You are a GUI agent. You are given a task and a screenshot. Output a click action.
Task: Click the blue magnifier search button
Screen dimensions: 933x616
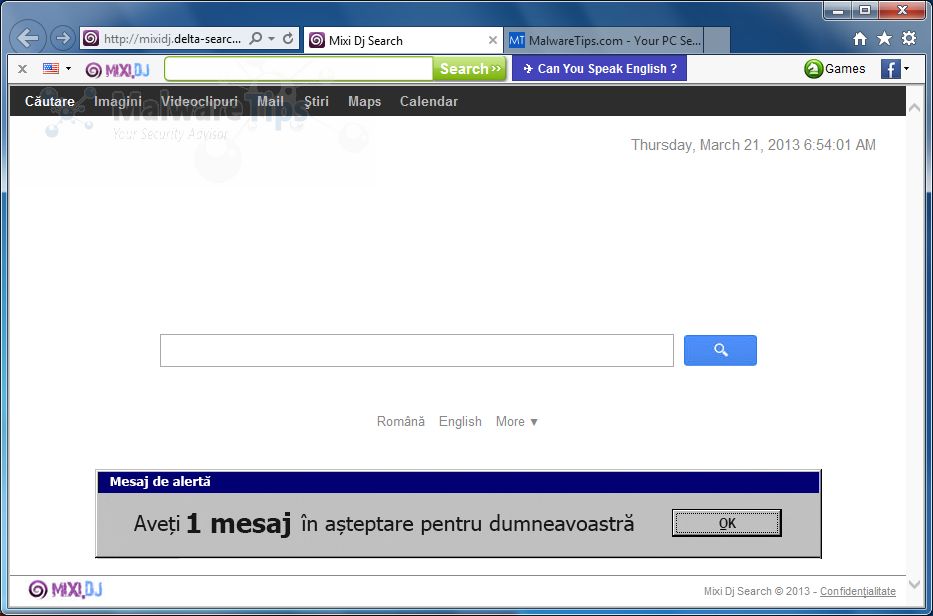(719, 350)
